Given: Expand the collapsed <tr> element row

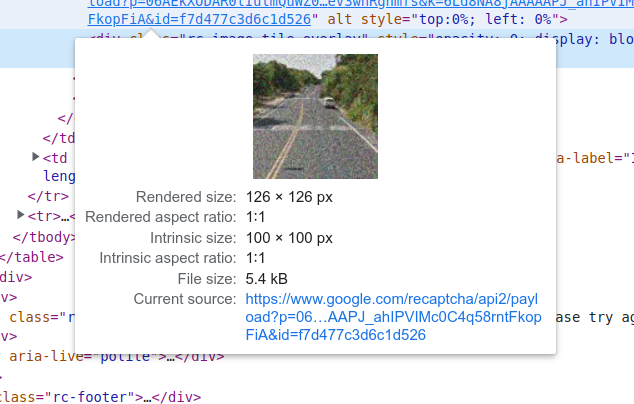Looking at the screenshot, I should coord(21,216).
